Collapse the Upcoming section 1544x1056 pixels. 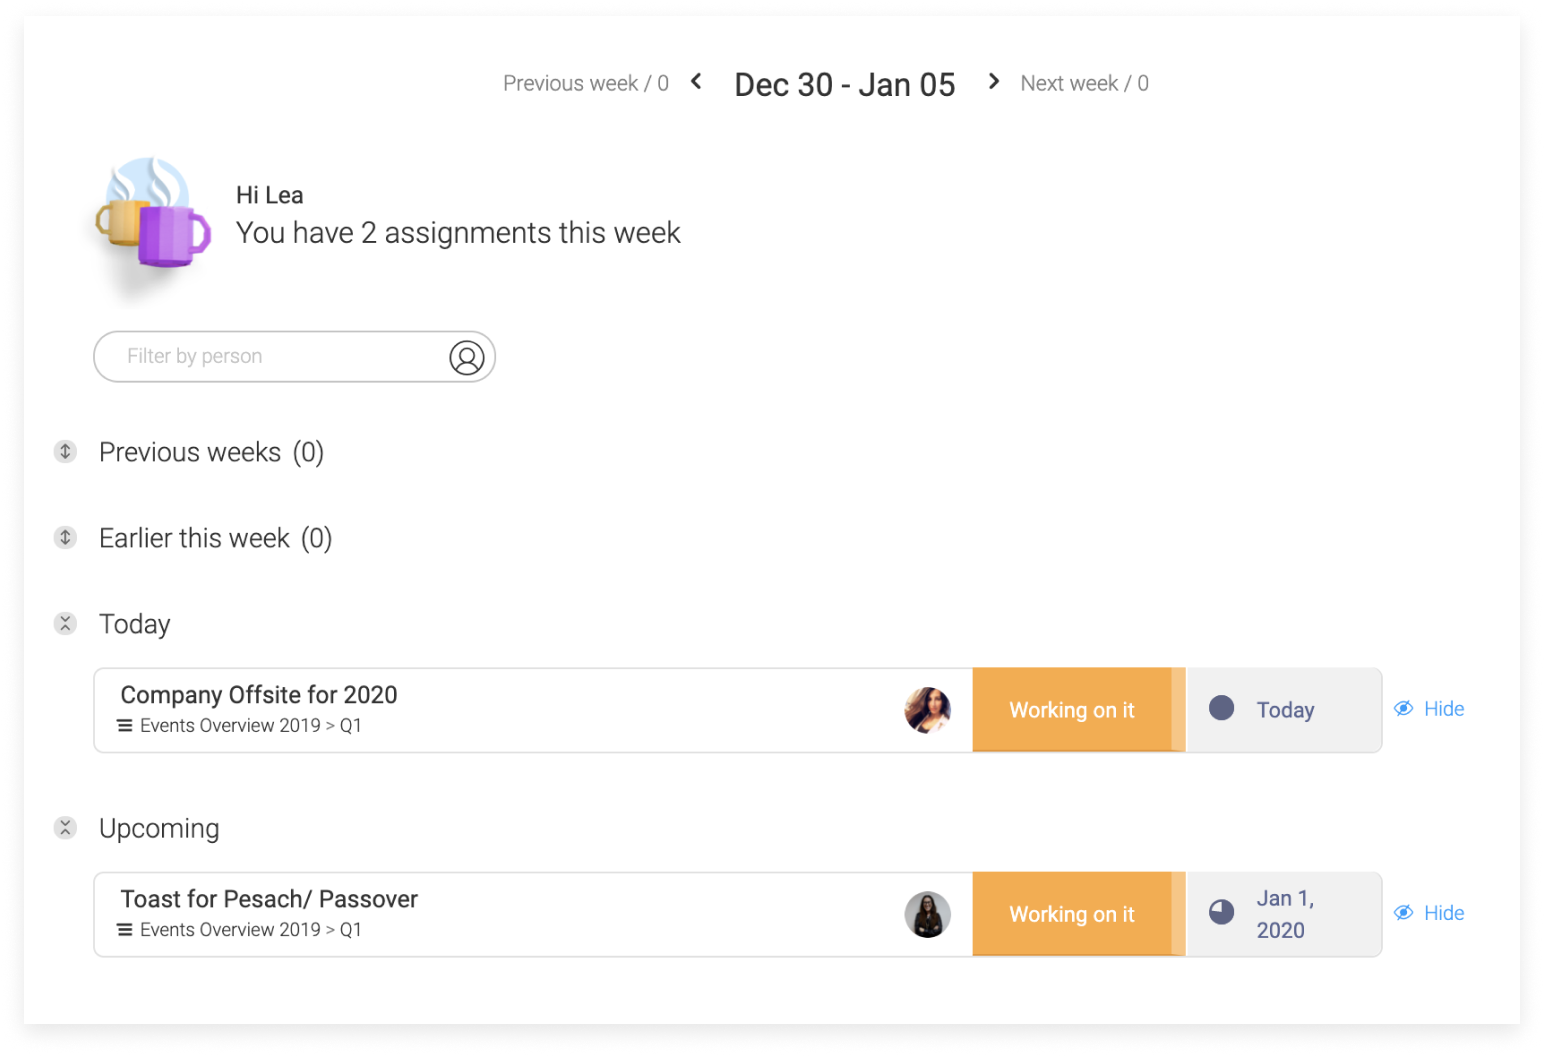[65, 828]
